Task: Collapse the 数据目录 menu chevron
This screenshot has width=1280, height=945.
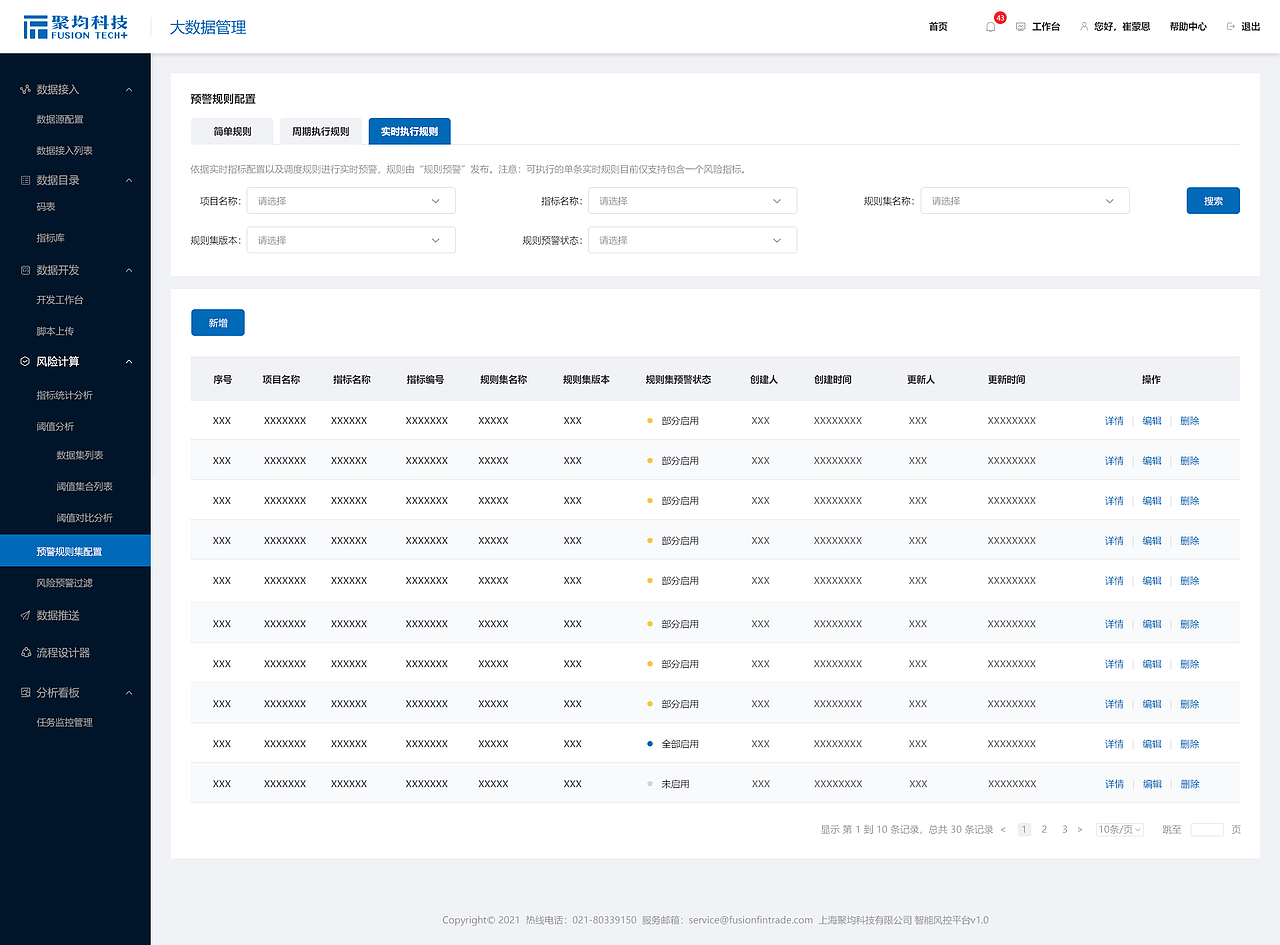Action: 129,180
